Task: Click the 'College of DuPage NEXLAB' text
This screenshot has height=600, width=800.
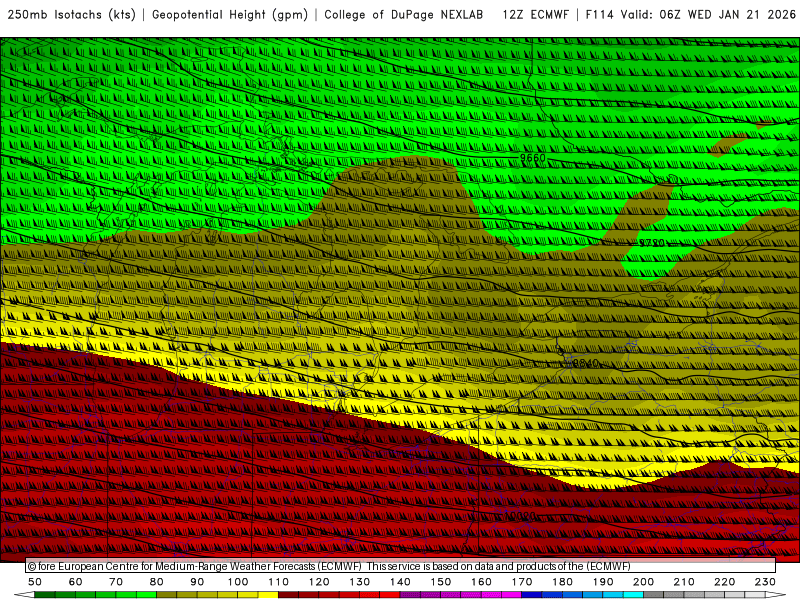Action: coord(404,14)
